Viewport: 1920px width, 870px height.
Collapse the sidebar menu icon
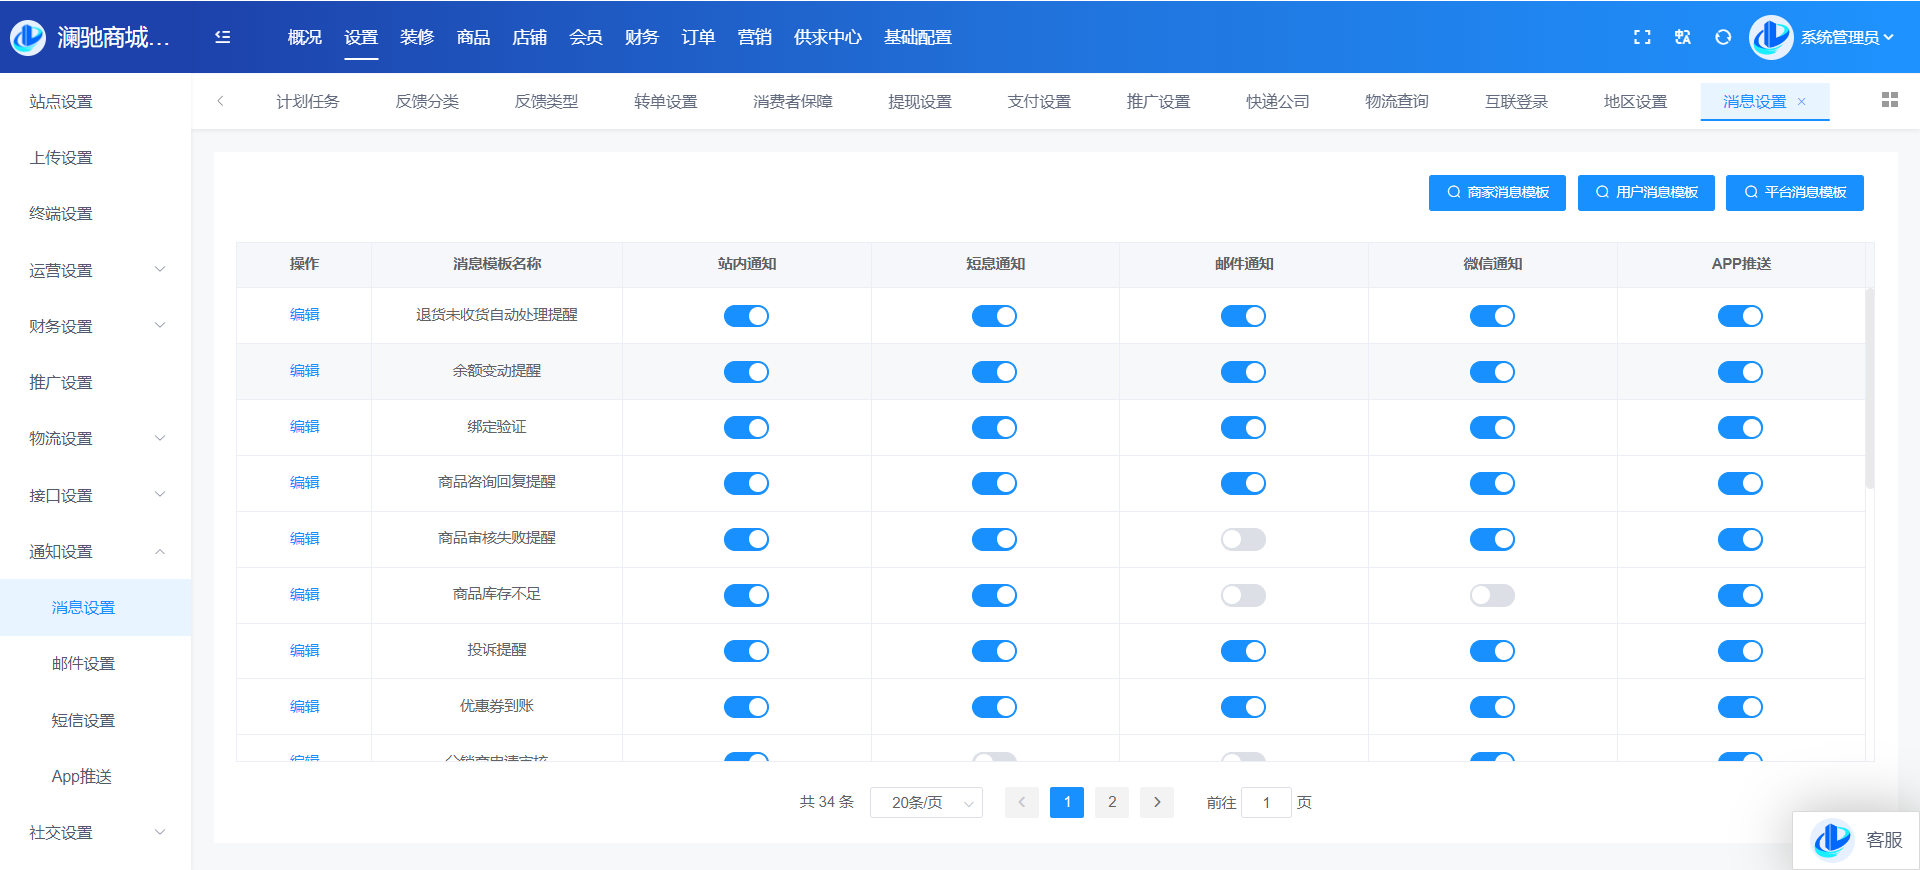(223, 37)
